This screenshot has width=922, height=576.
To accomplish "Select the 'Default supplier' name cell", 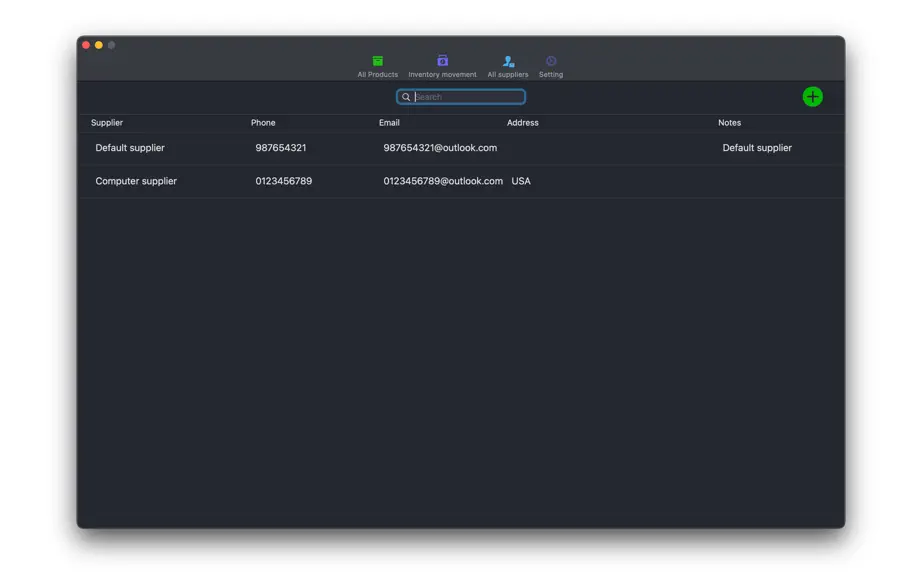I will [130, 148].
